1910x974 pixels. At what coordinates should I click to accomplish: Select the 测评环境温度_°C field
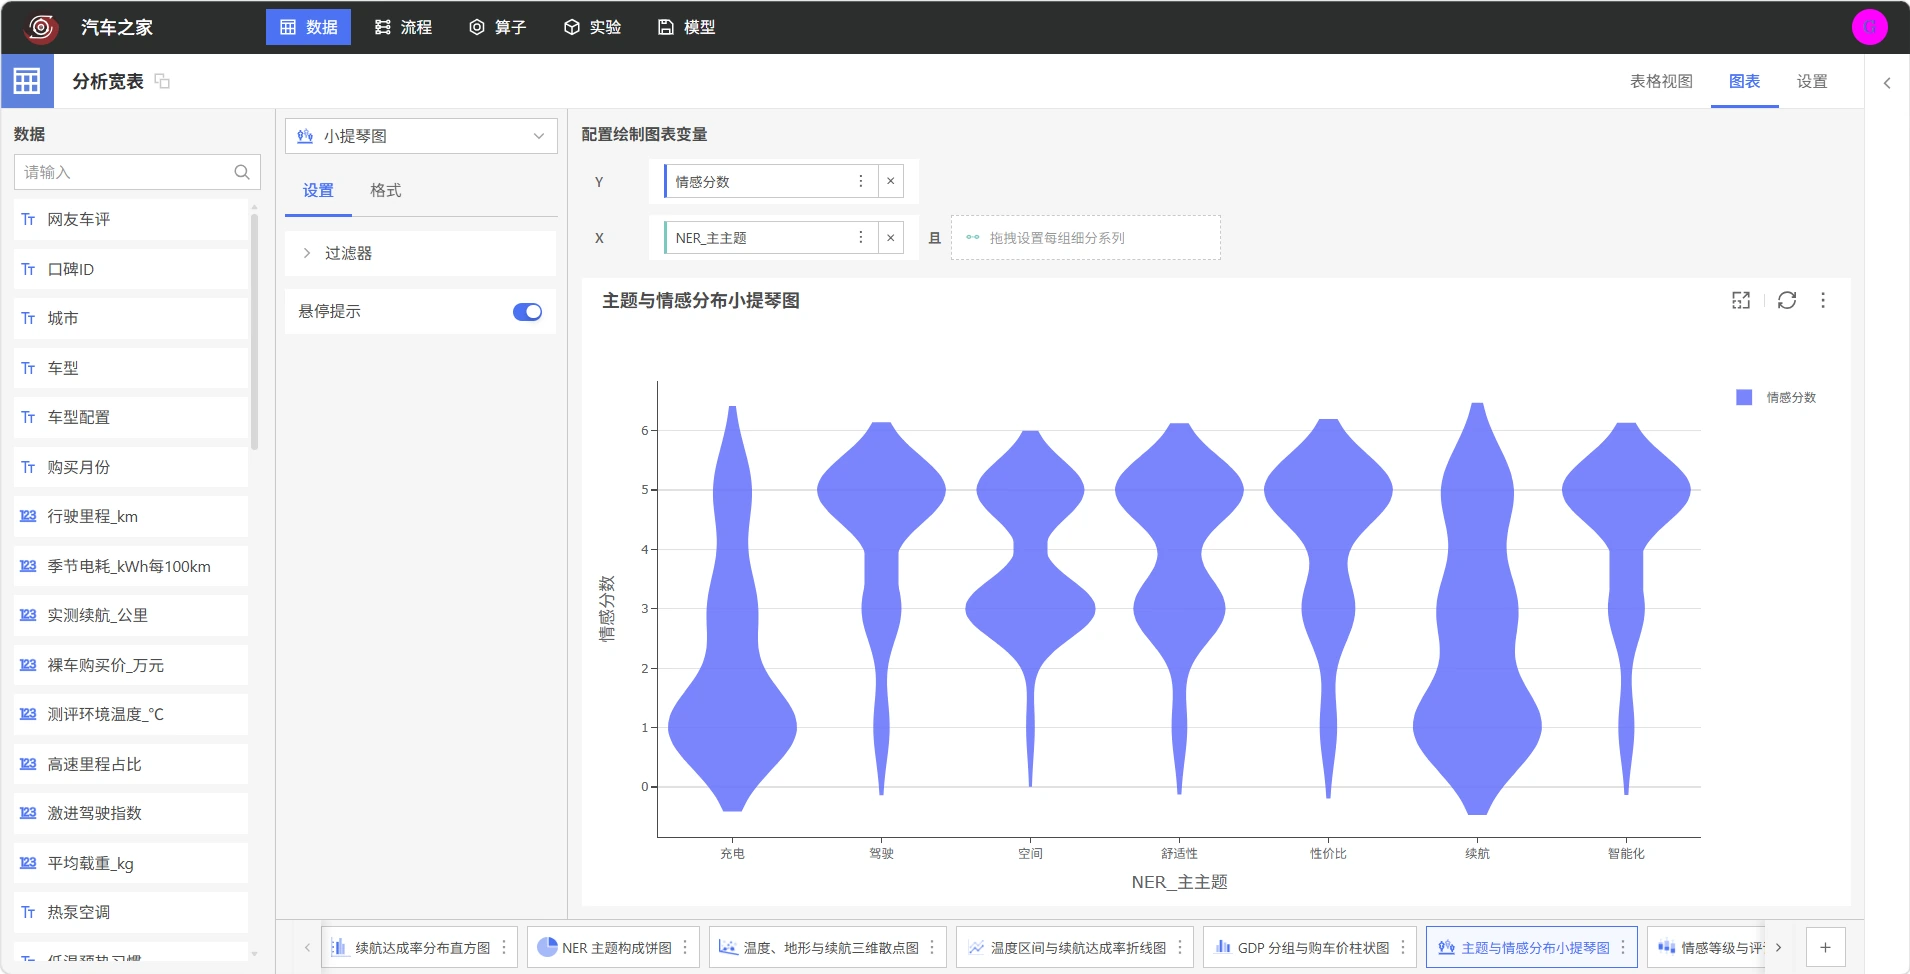(x=131, y=714)
